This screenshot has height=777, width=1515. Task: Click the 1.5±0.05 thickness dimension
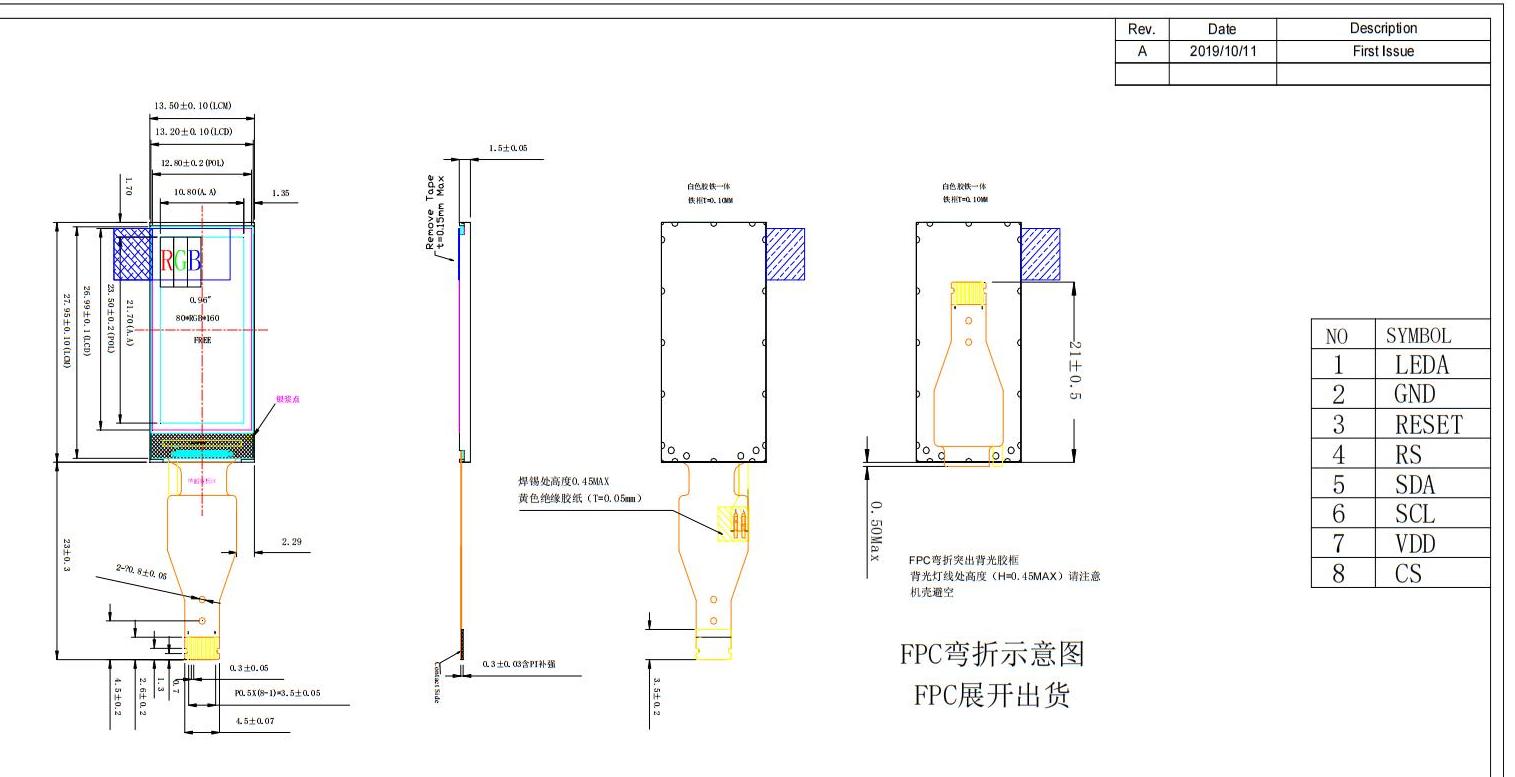[x=508, y=148]
